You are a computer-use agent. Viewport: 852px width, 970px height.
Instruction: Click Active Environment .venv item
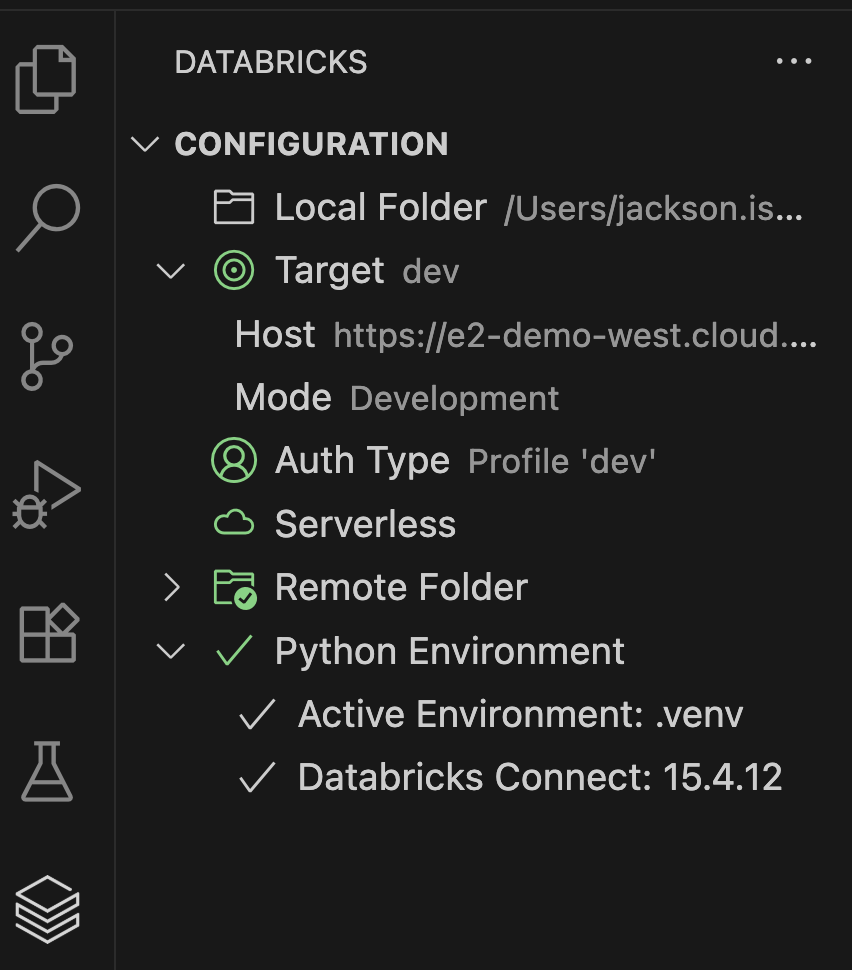[519, 715]
